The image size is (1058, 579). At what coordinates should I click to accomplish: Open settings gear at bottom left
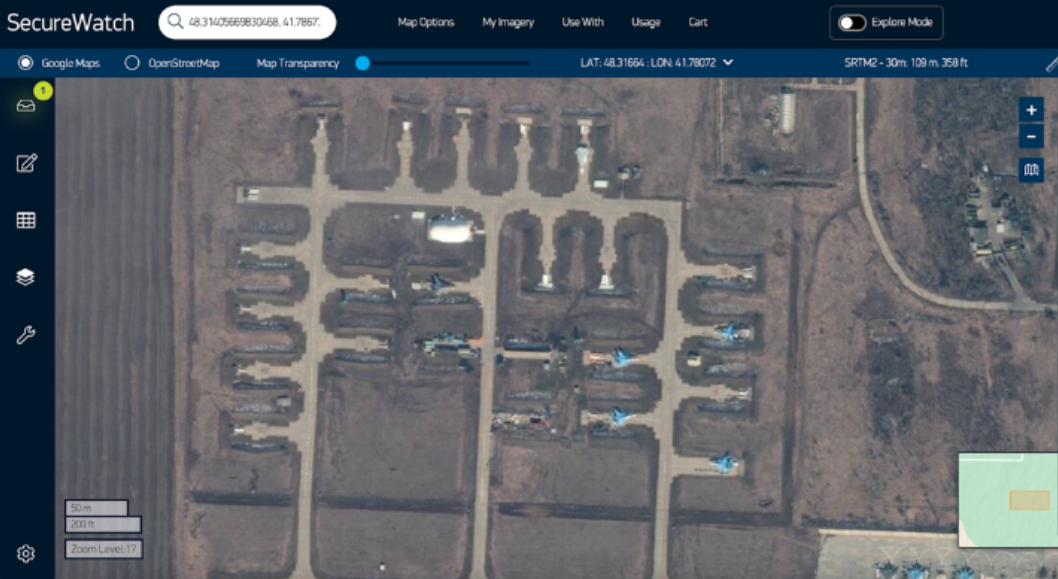[x=26, y=553]
